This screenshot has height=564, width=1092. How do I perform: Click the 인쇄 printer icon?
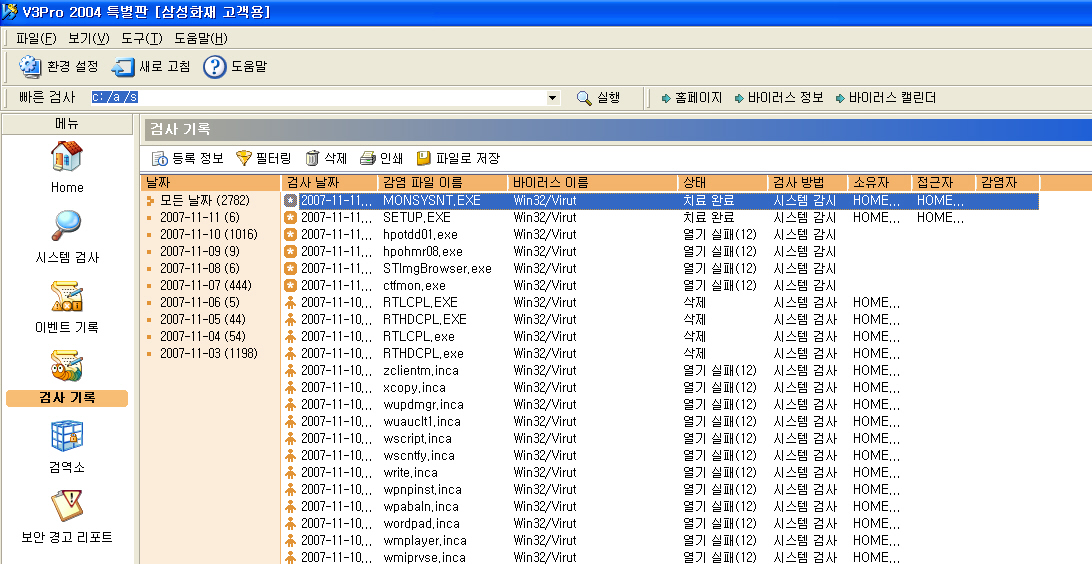368,159
